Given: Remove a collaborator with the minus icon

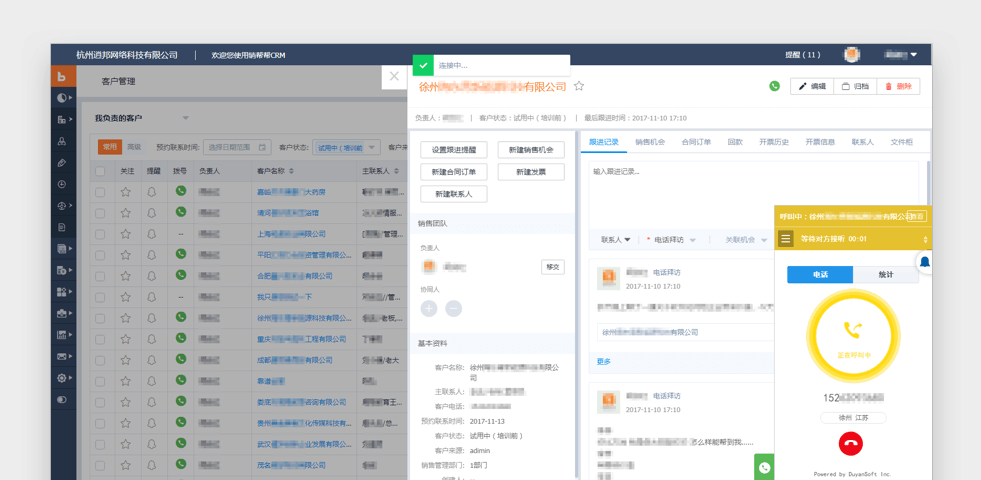Looking at the screenshot, I should (x=453, y=308).
